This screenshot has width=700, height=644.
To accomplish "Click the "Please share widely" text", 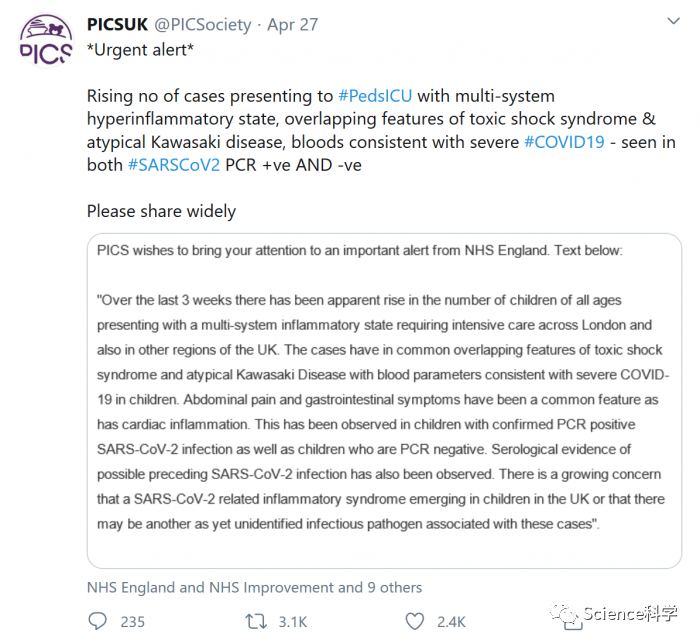I will click(161, 211).
